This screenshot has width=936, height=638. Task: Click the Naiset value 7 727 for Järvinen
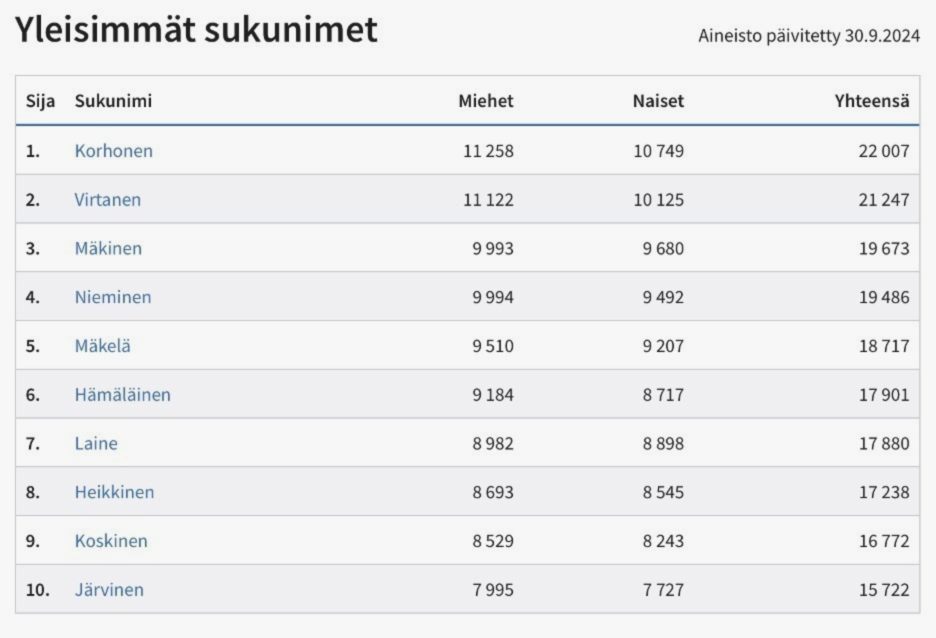pos(663,590)
